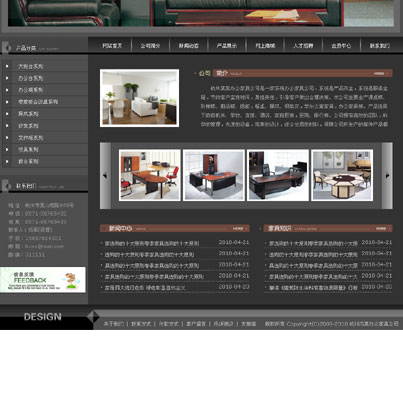Click the carousel left arrow button
Screen dimensions: 403x393
click(x=105, y=176)
